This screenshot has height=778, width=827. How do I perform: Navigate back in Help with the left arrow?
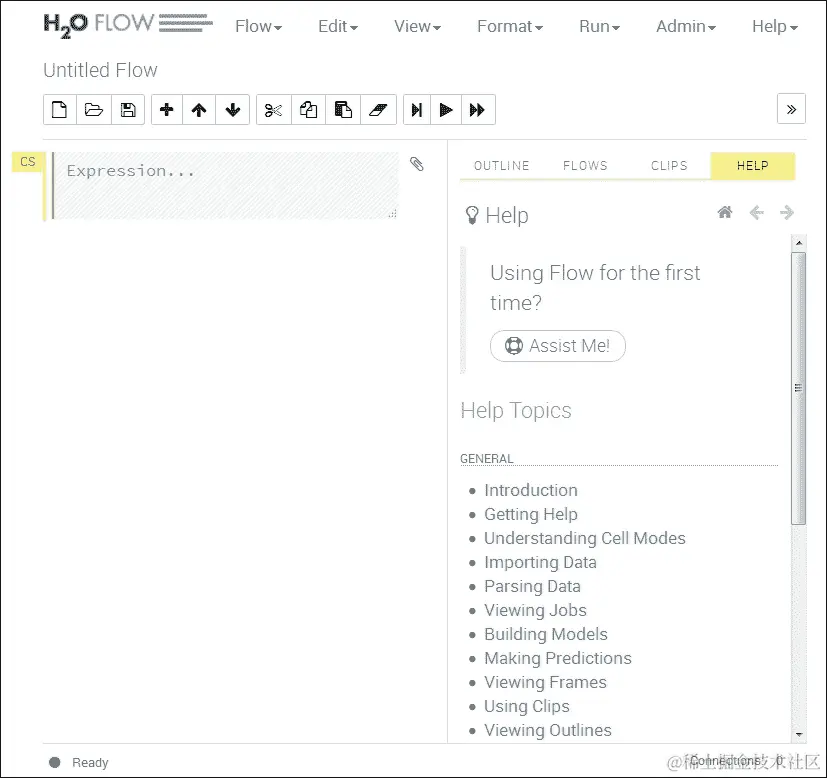(x=756, y=213)
